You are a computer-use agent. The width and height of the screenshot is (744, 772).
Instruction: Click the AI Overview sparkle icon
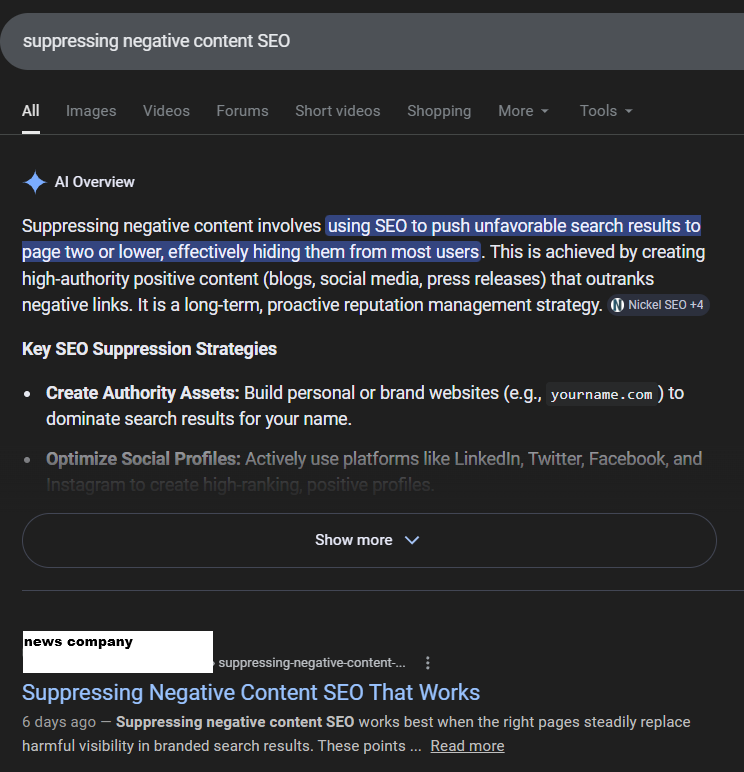click(x=35, y=182)
